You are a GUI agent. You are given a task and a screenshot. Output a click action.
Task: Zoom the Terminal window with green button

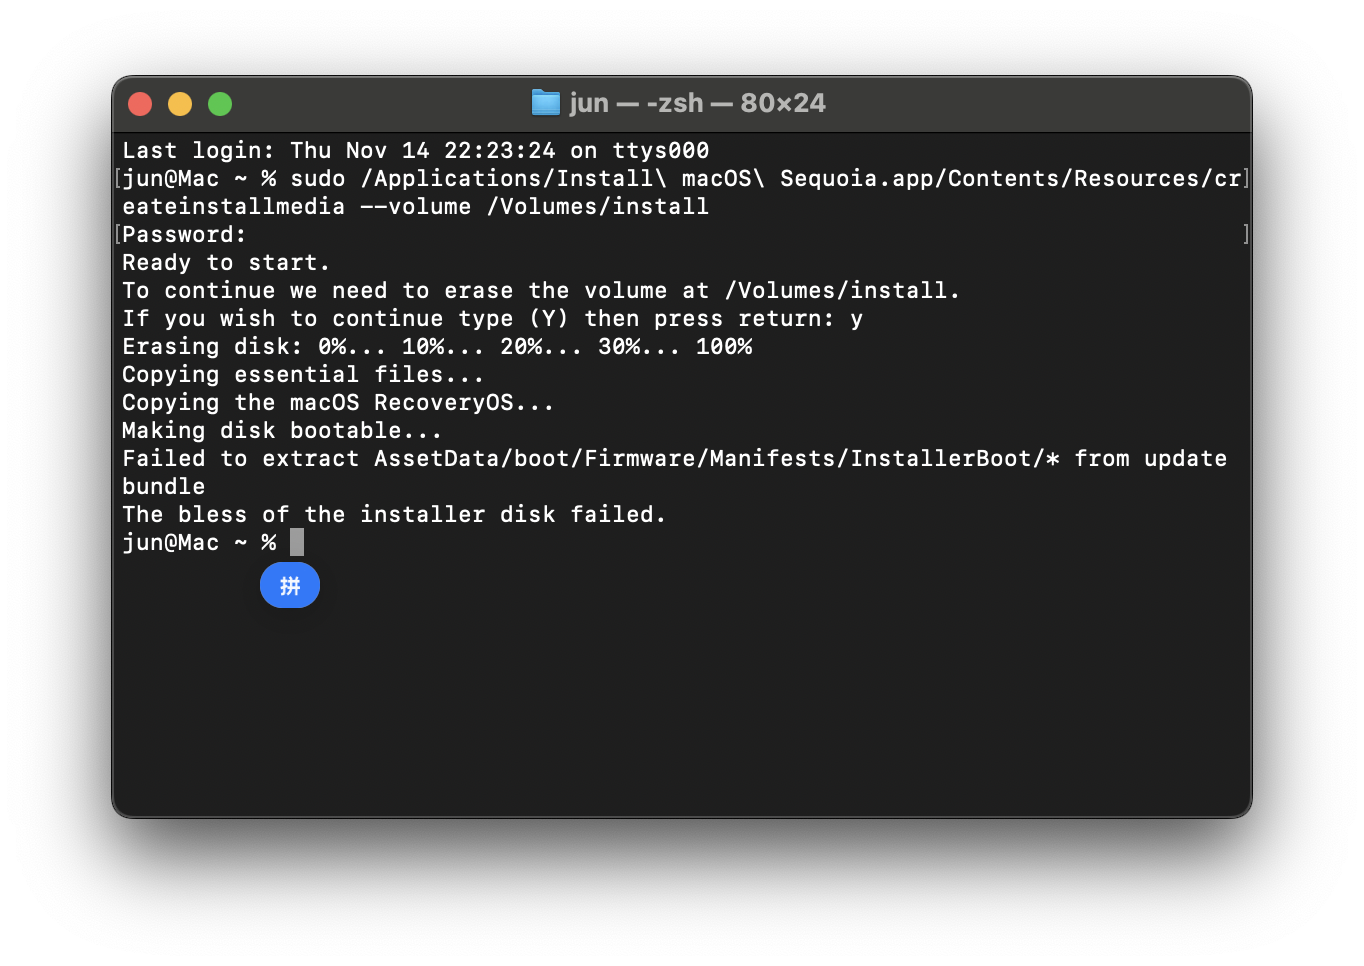(x=220, y=104)
